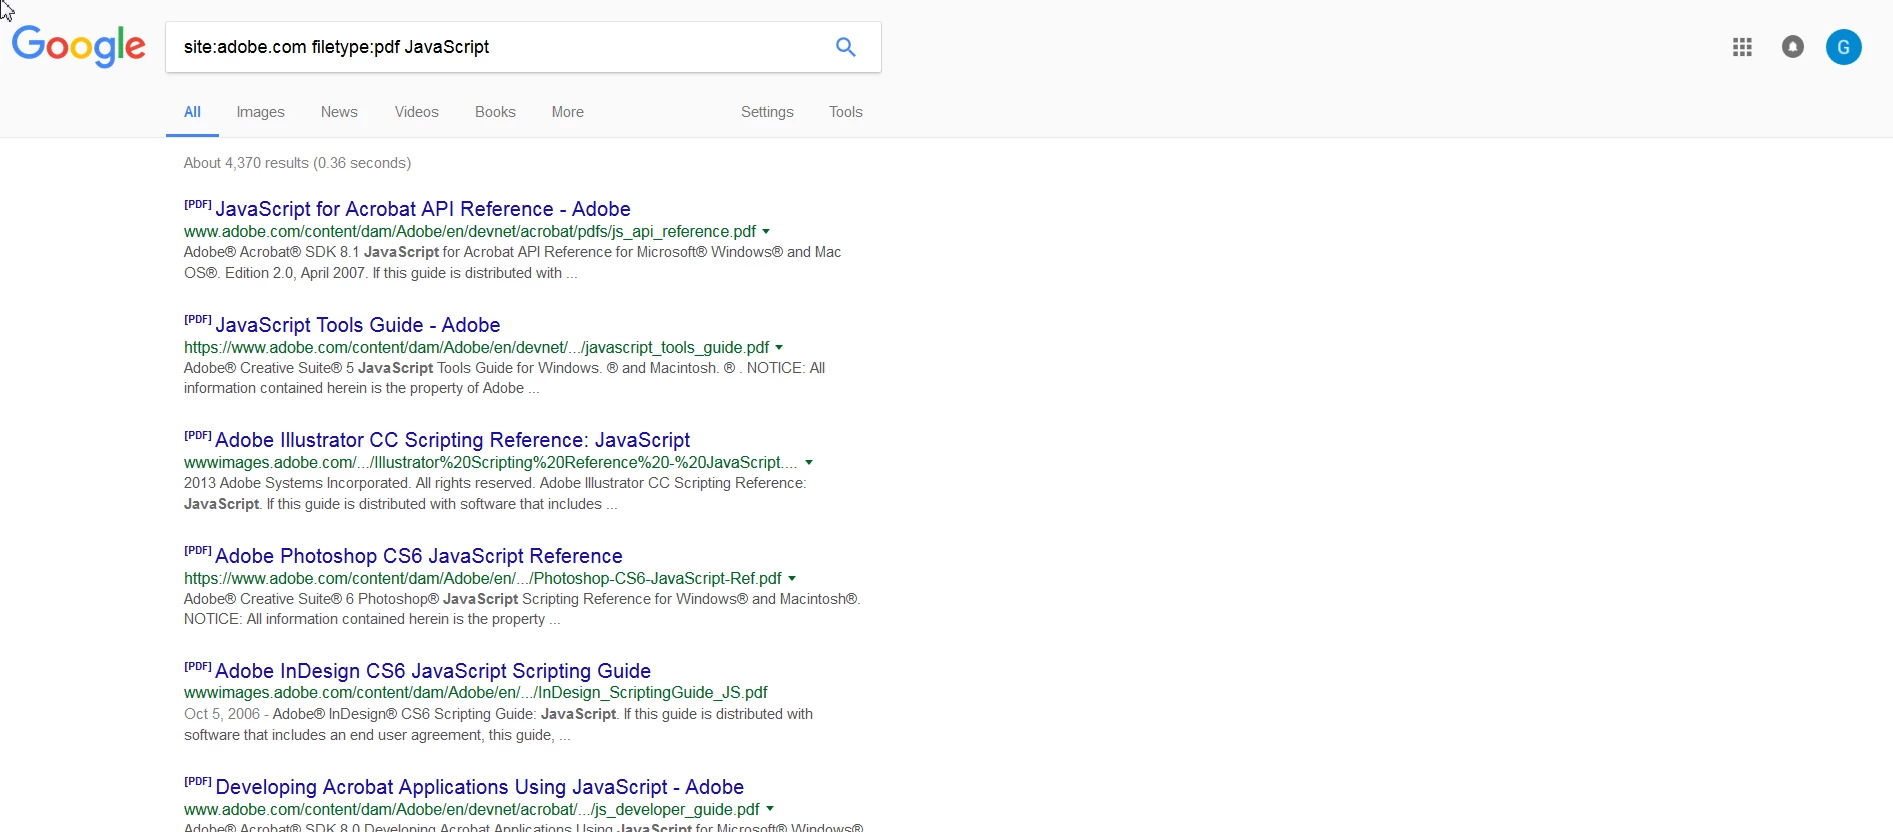The width and height of the screenshot is (1893, 832).
Task: Switch to the Videos tab
Action: tap(417, 112)
